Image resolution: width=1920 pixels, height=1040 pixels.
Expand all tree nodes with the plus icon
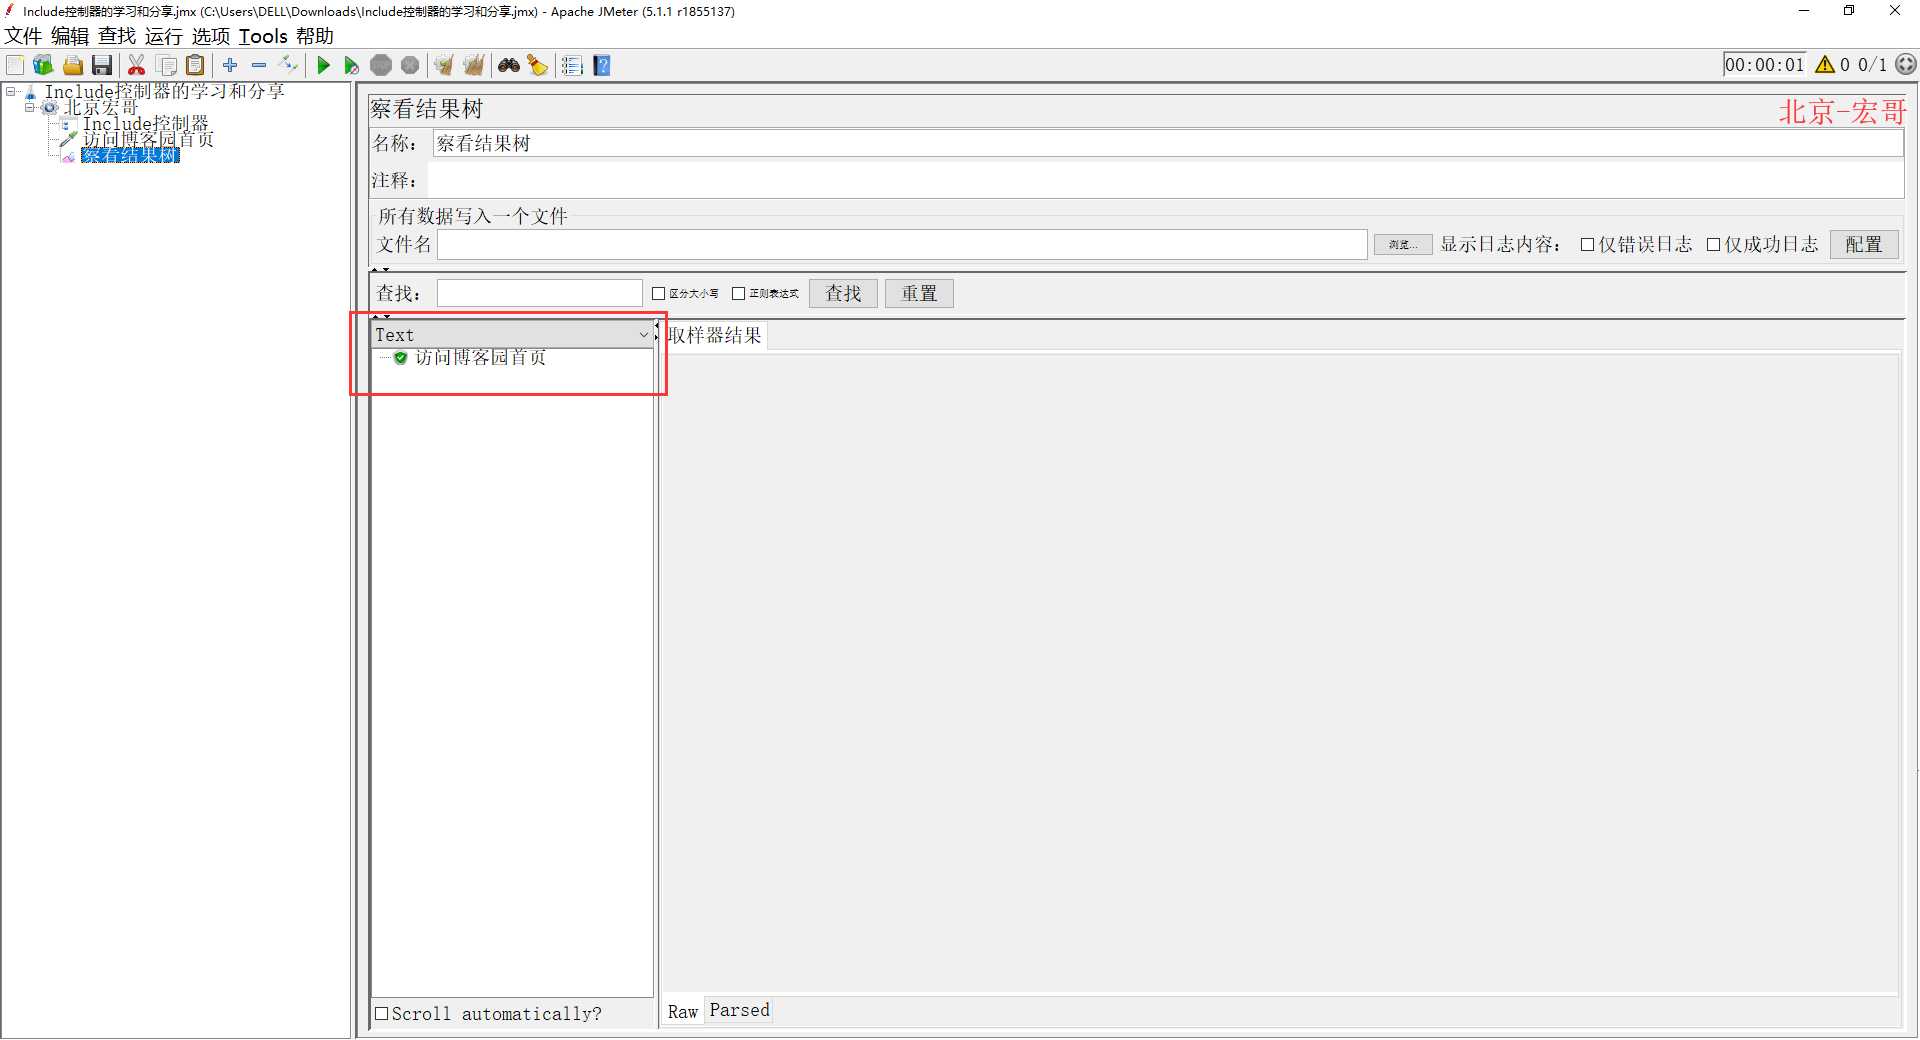coord(230,65)
